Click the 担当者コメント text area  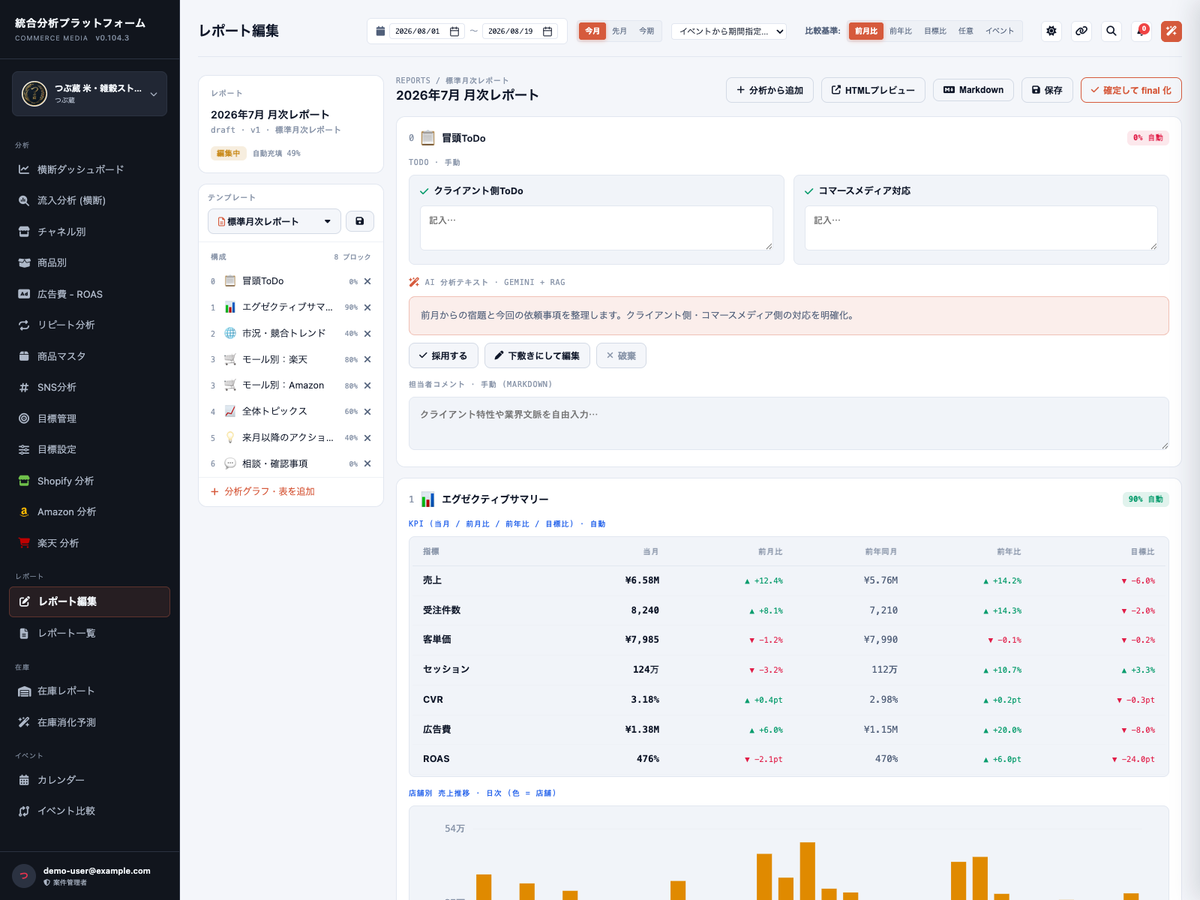tap(789, 423)
